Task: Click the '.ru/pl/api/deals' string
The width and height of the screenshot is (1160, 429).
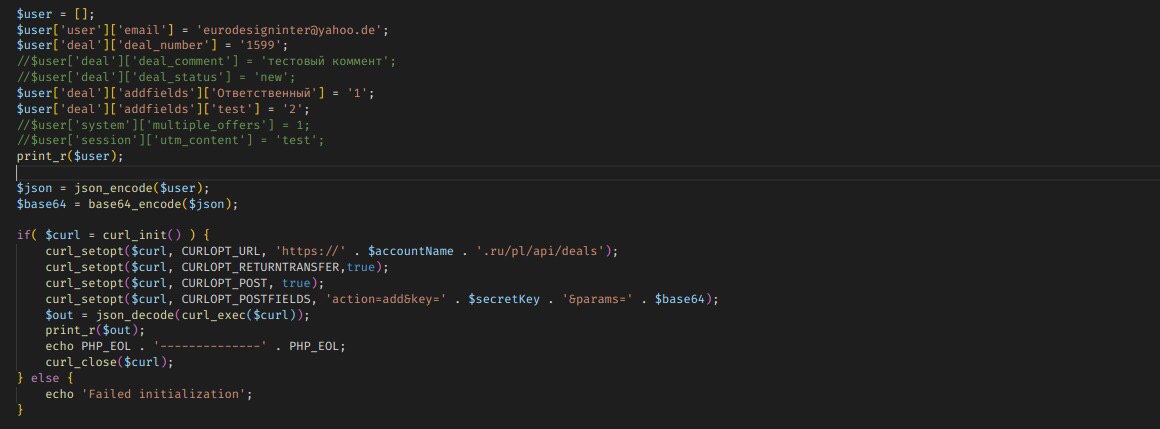Action: click(540, 251)
